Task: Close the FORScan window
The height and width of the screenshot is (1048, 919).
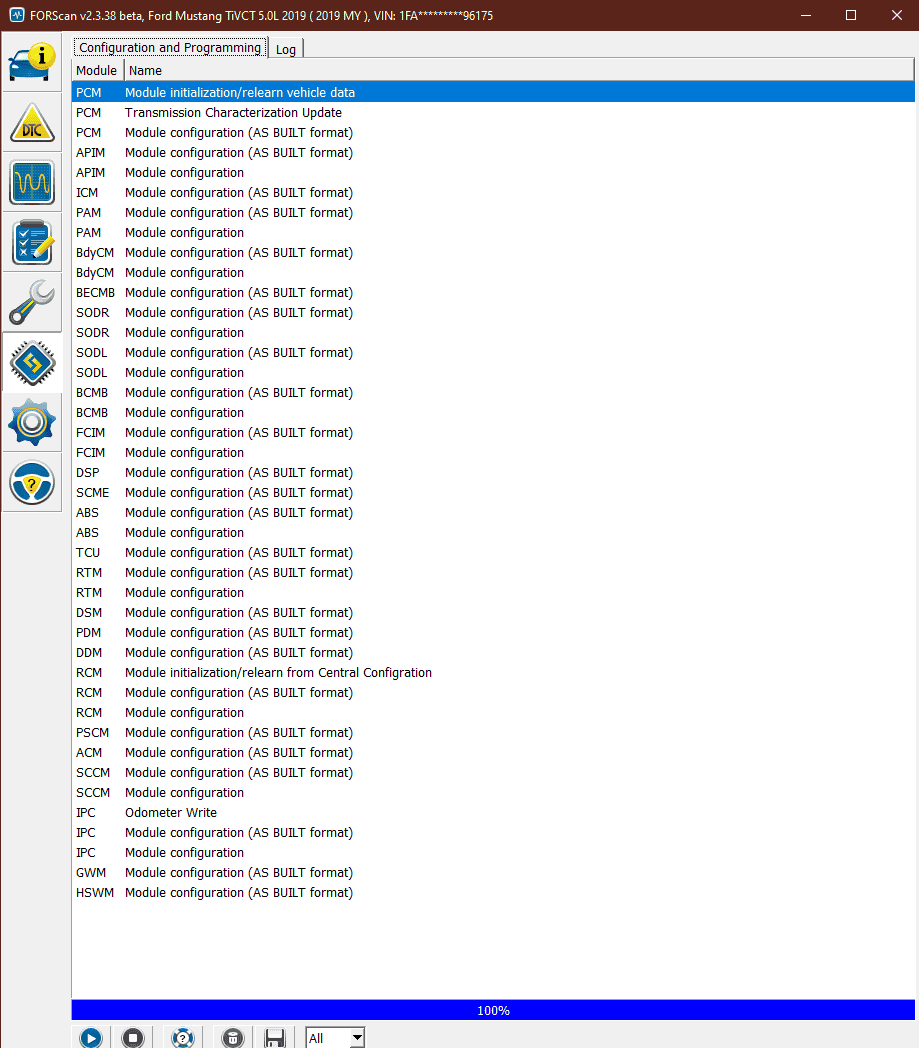Action: coord(896,15)
